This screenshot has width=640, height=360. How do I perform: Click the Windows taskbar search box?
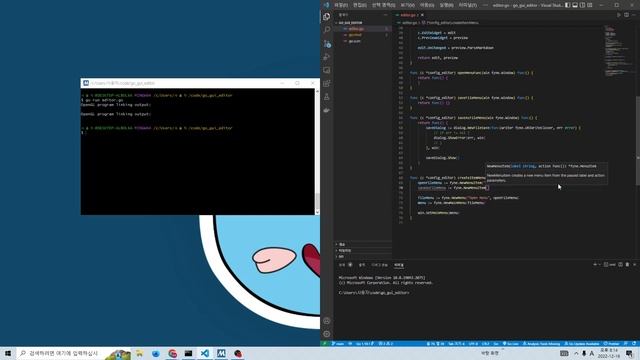coord(73,353)
